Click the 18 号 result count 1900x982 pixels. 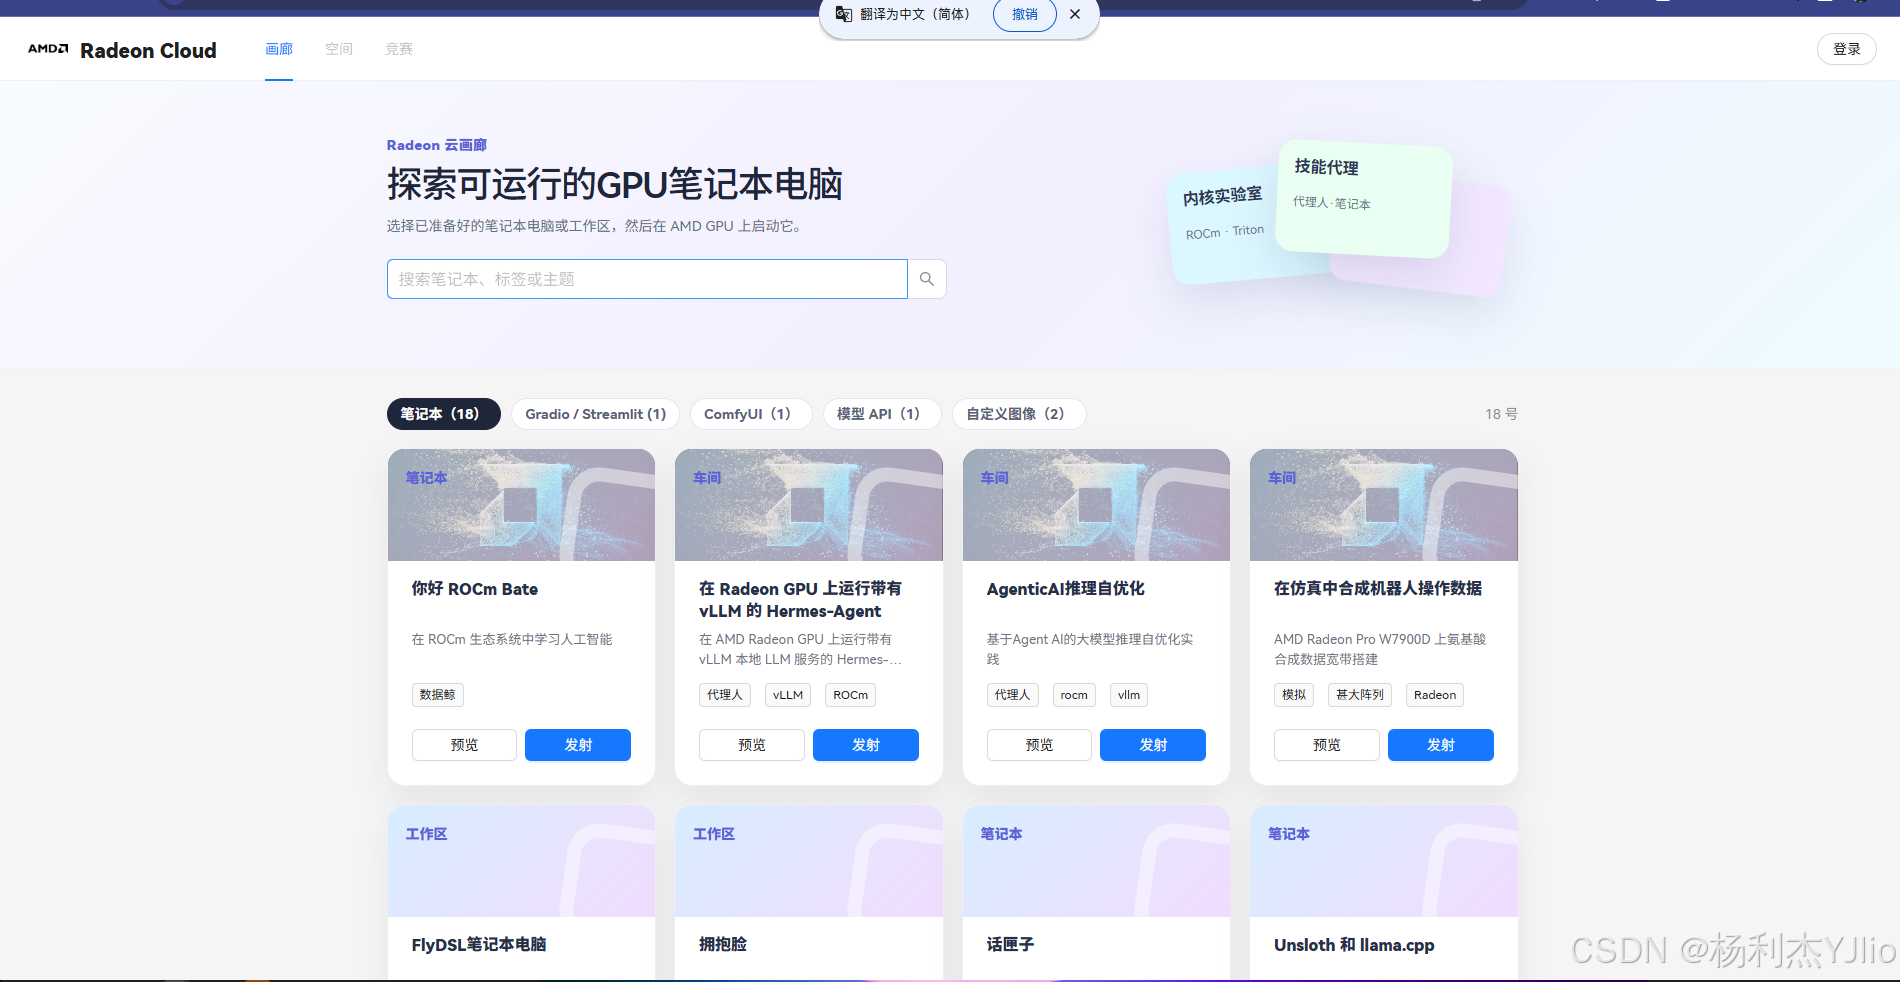click(x=1501, y=414)
